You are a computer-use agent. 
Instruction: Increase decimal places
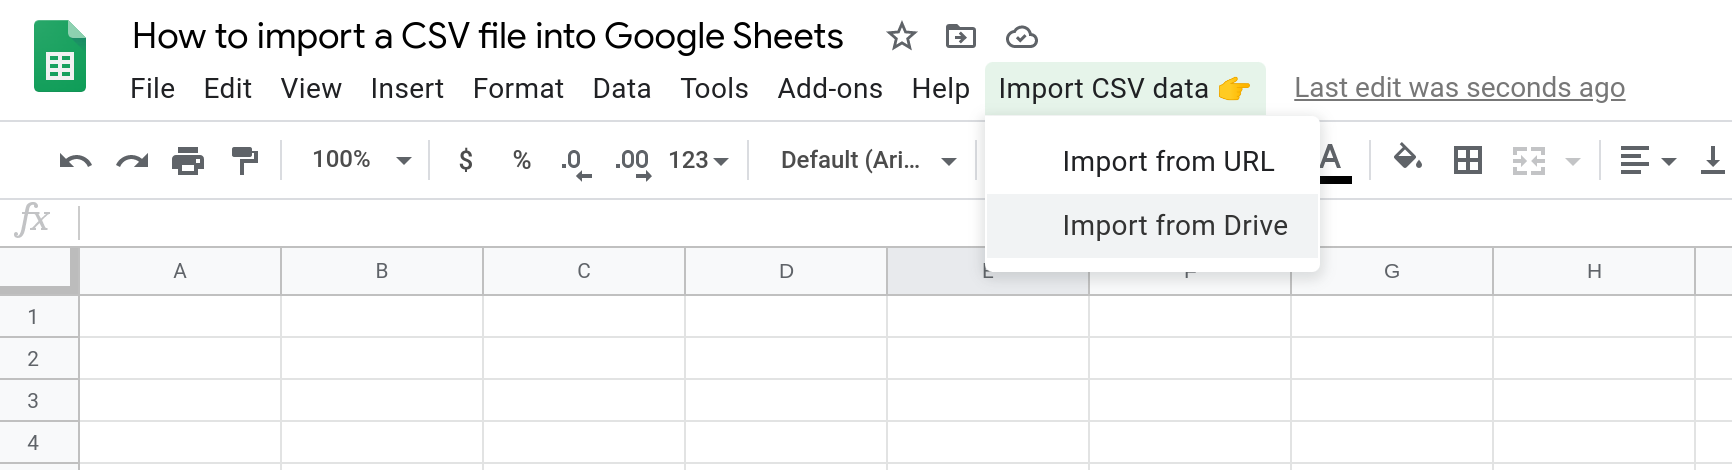pyautogui.click(x=633, y=162)
